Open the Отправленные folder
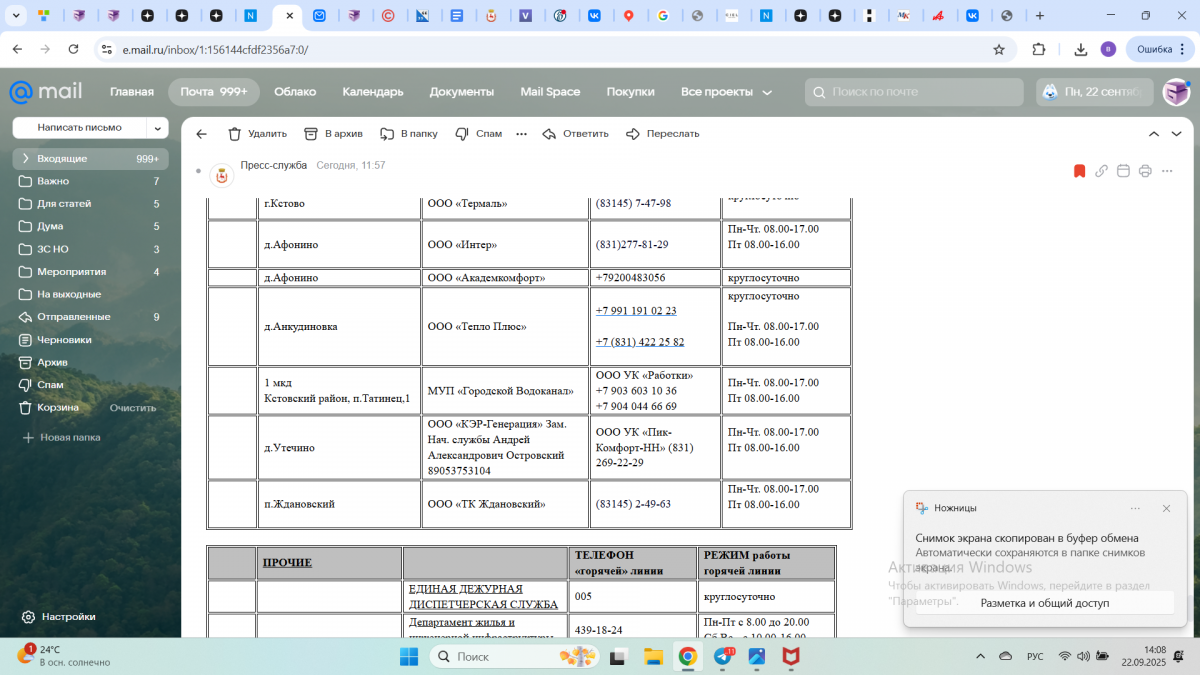Screen dimensions: 1200x675 (x=90, y=317)
